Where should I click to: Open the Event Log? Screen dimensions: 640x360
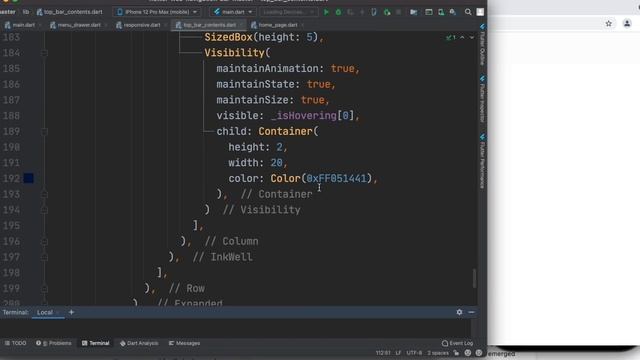coord(458,343)
